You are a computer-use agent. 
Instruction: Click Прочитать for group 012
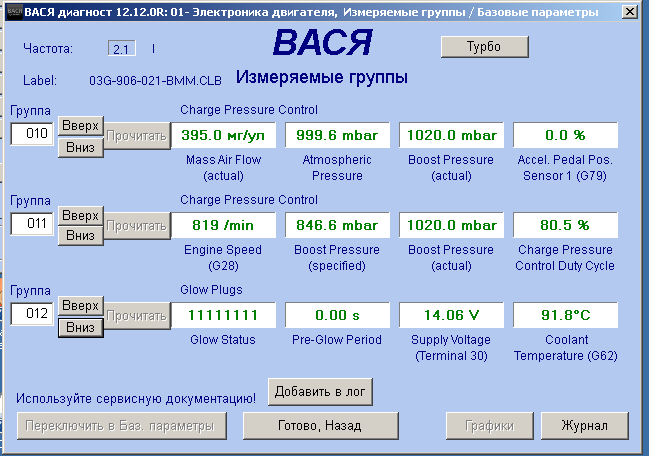tap(137, 315)
